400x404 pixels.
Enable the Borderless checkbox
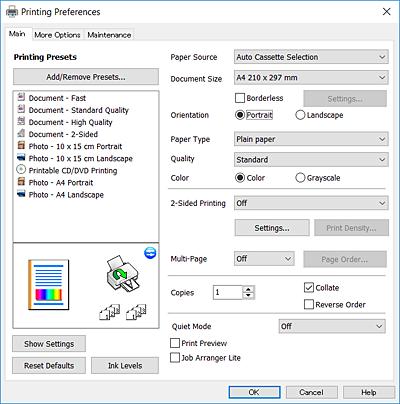pyautogui.click(x=240, y=98)
